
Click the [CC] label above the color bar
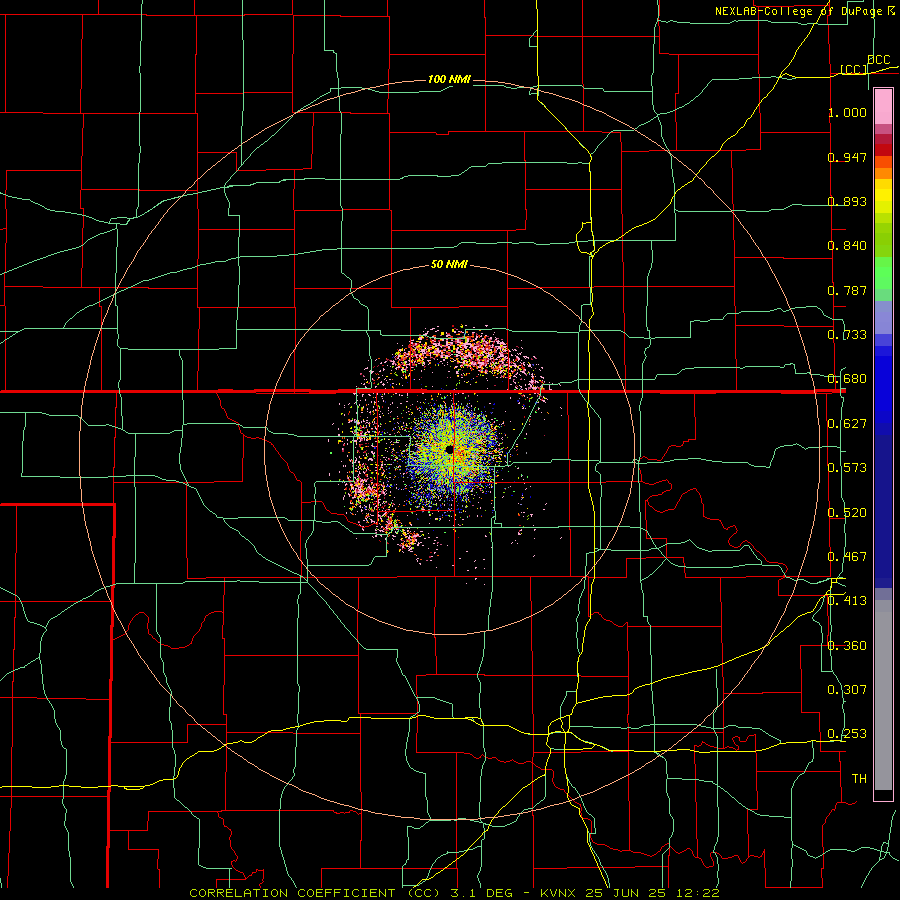point(854,69)
